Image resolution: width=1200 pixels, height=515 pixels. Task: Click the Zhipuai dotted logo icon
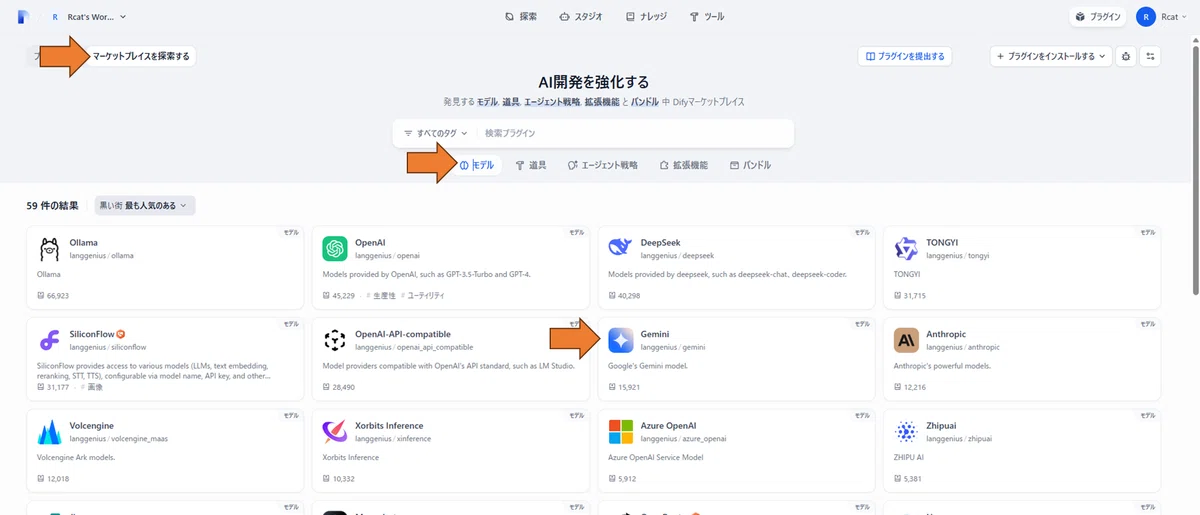906,432
